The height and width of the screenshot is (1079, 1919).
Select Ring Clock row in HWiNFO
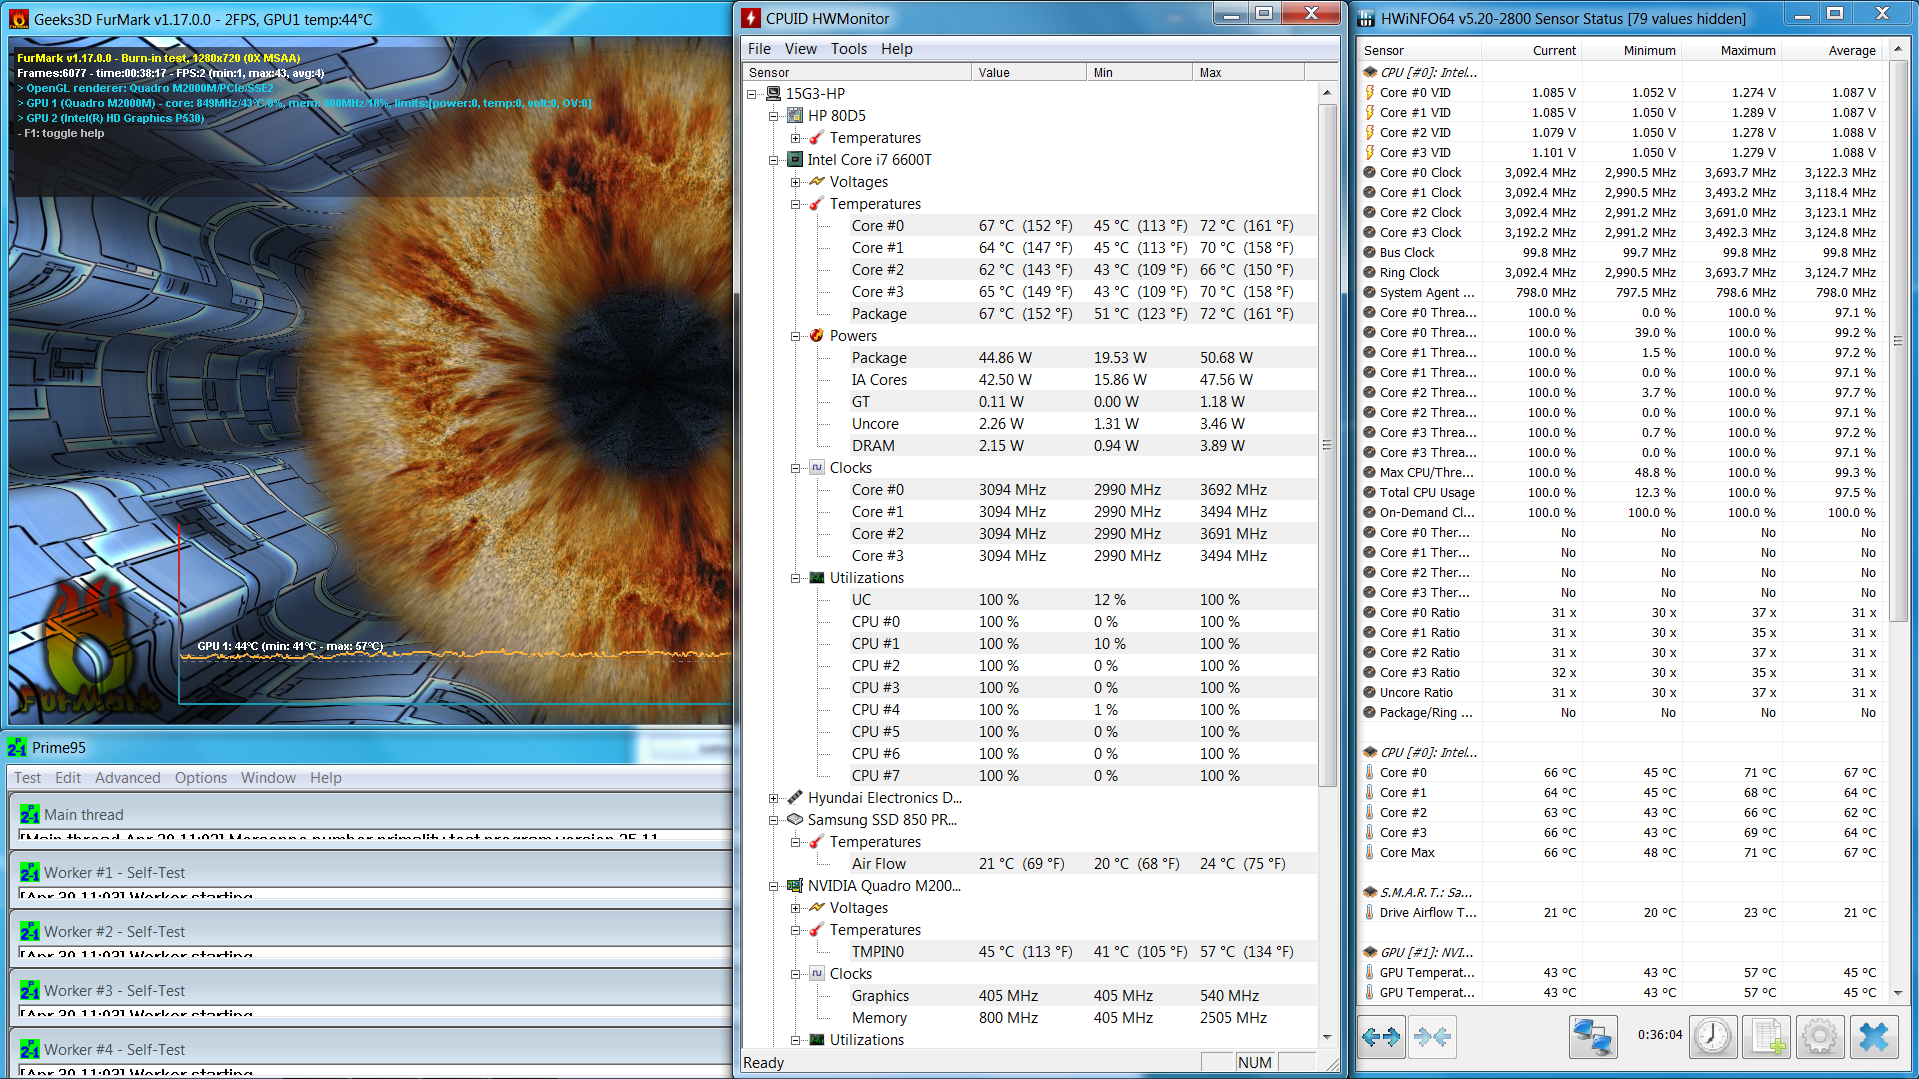click(1622, 272)
